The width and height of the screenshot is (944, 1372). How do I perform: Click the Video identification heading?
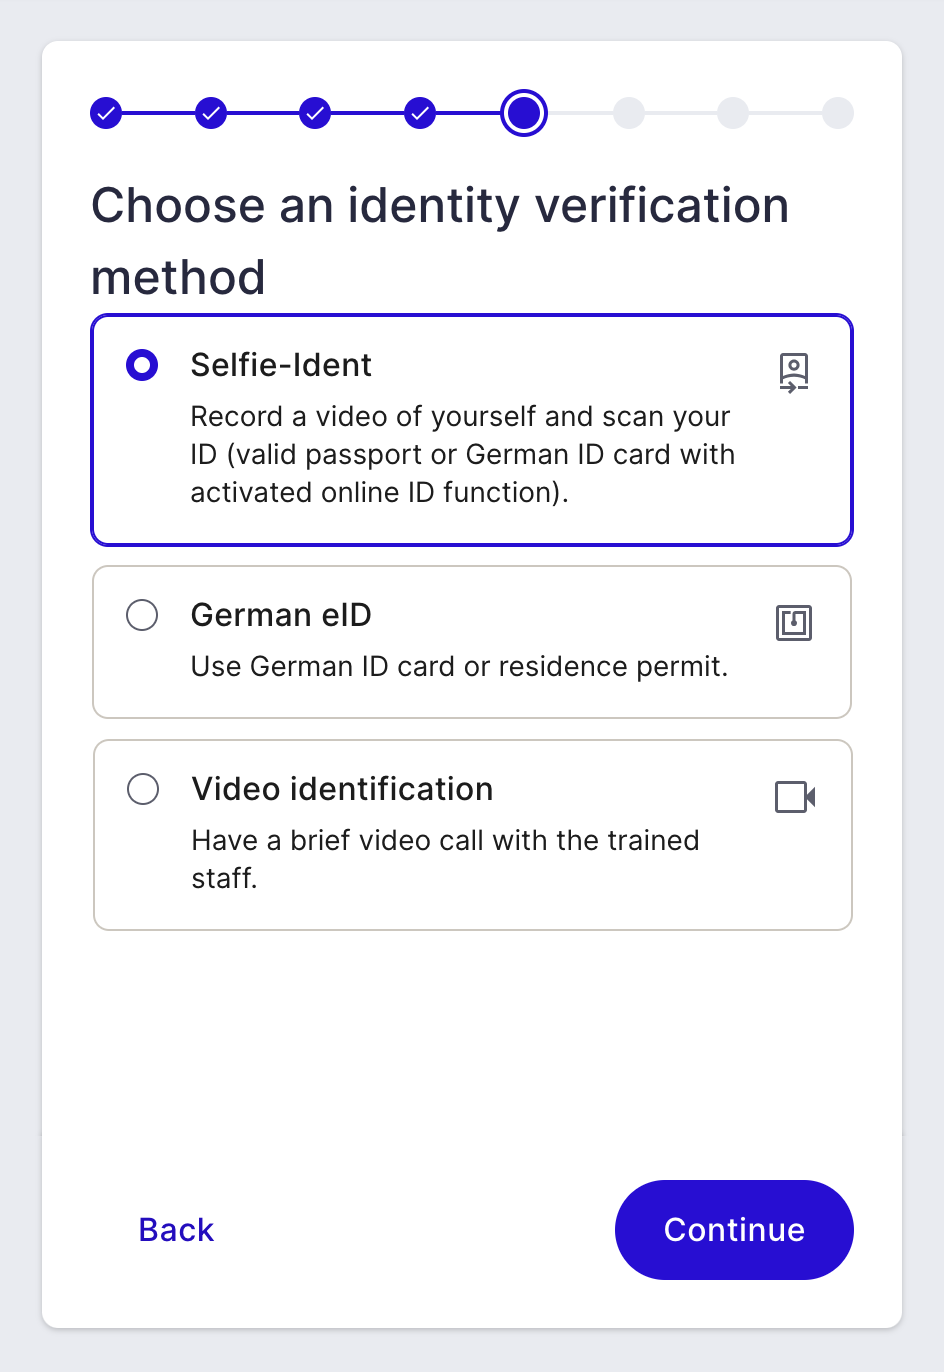[x=342, y=789]
